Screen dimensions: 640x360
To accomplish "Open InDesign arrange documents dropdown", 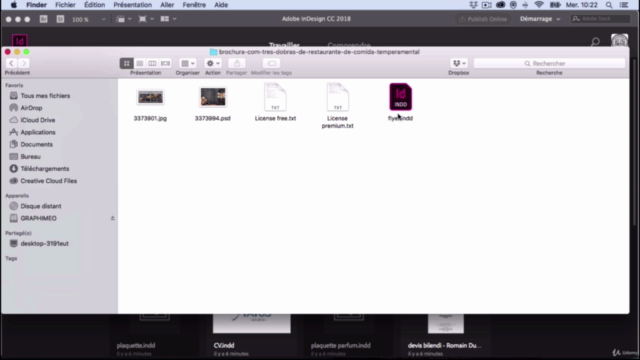I will (168, 19).
